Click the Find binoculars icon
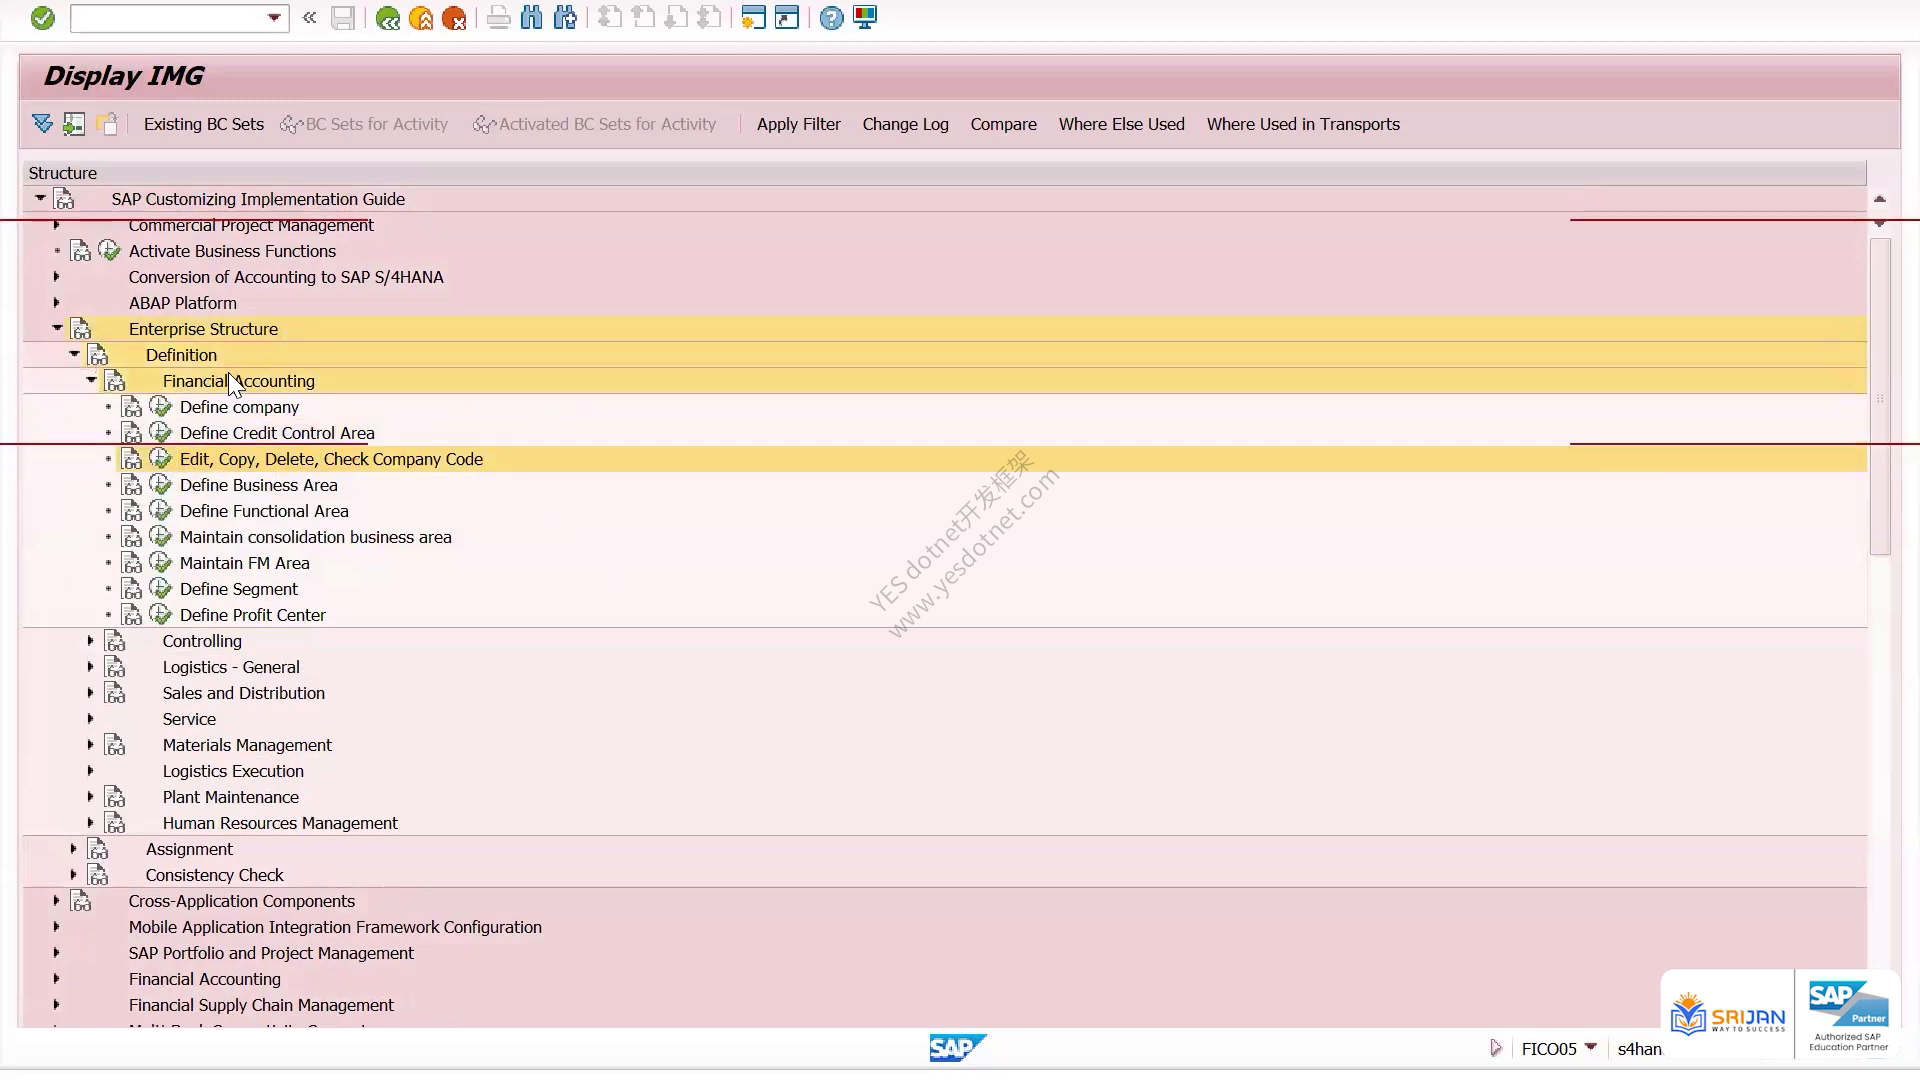 tap(532, 18)
